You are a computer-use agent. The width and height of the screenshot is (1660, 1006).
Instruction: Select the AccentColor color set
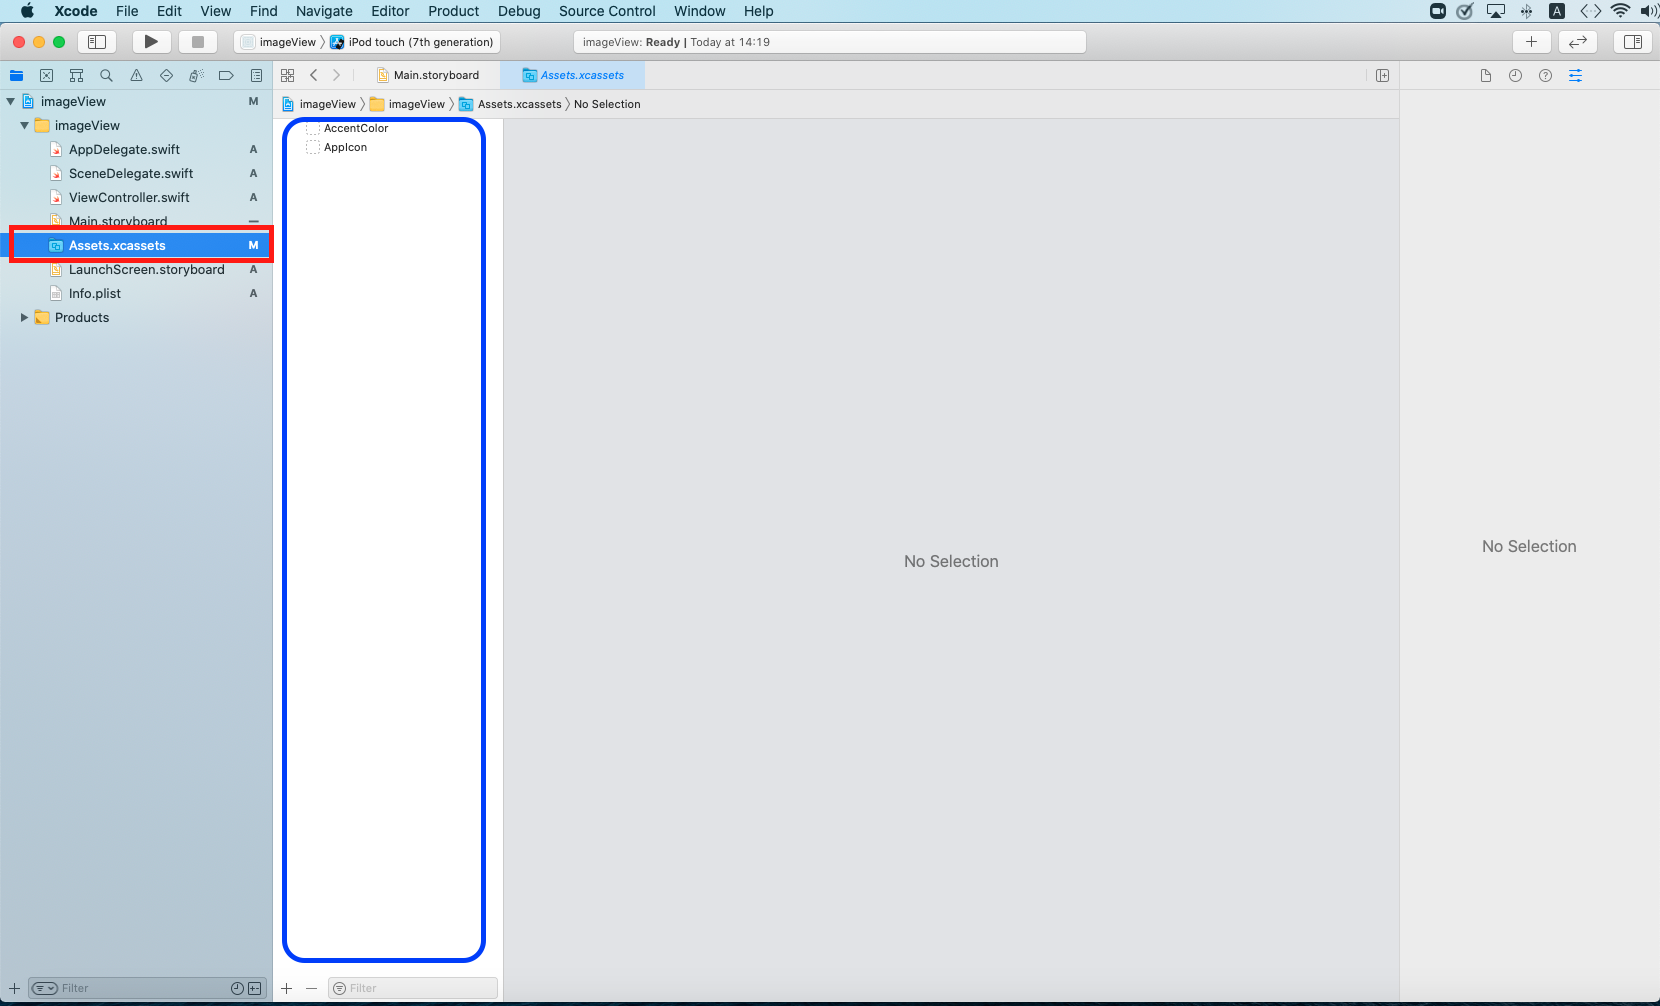click(347, 128)
